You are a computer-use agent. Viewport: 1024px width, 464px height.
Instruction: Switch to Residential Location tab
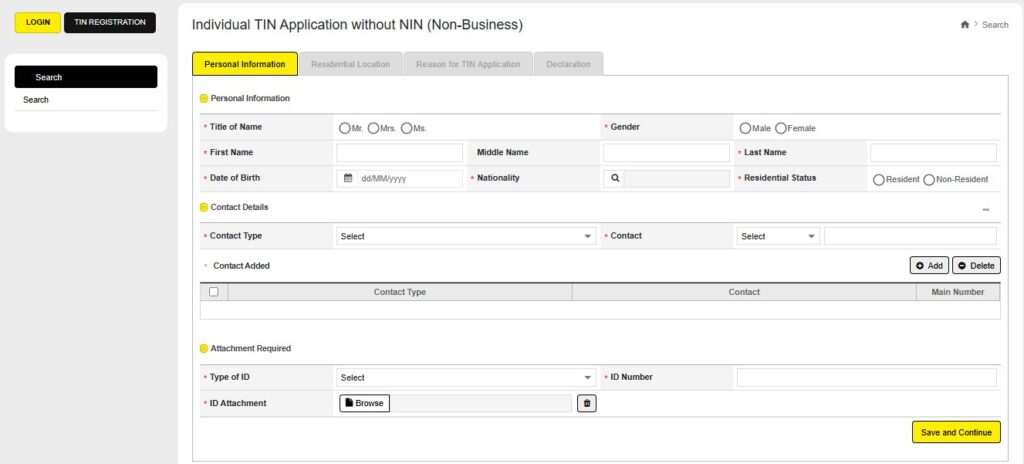click(351, 64)
